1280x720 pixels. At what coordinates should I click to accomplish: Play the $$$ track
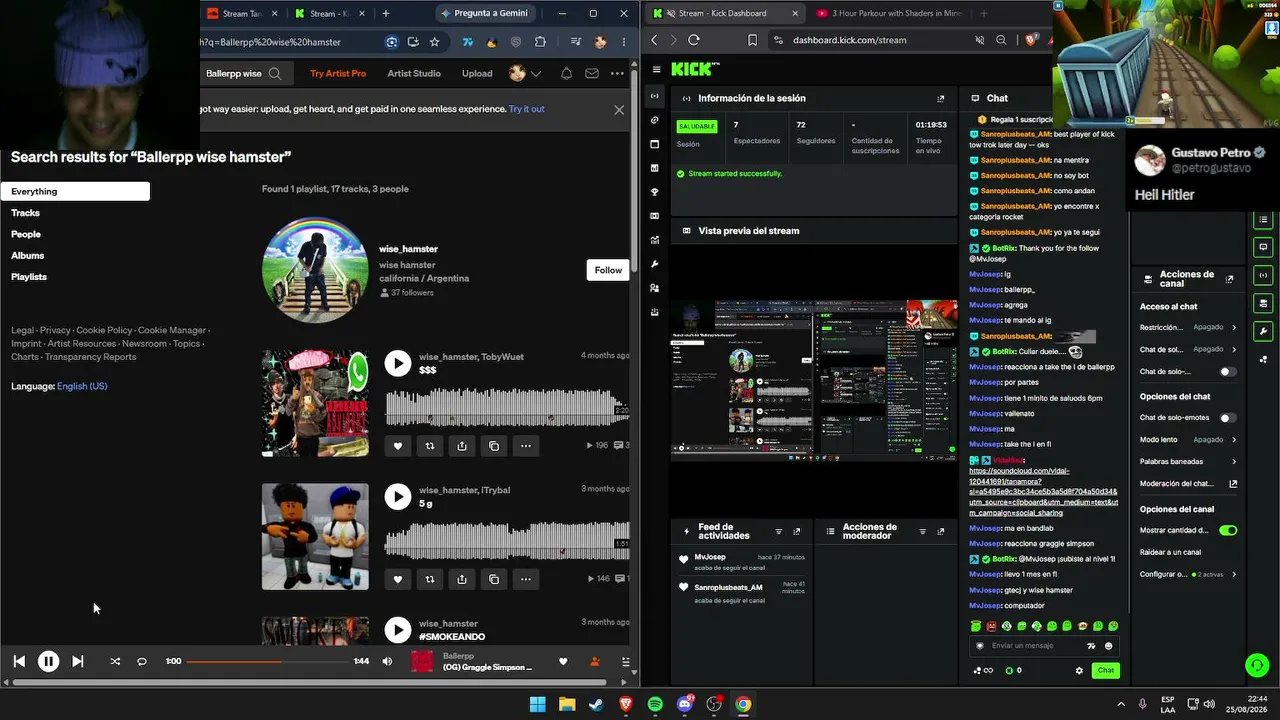(398, 363)
